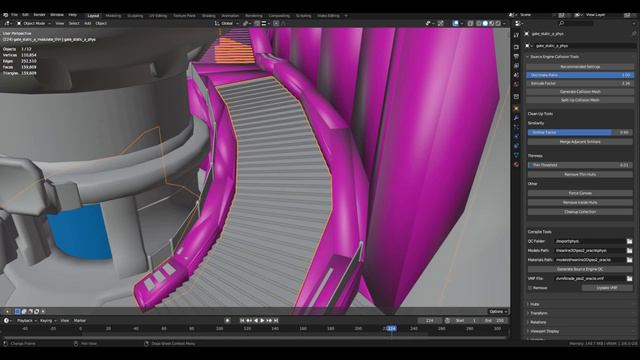The width and height of the screenshot is (640, 360).
Task: Click the folder icon beside VMF File
Action: click(629, 278)
